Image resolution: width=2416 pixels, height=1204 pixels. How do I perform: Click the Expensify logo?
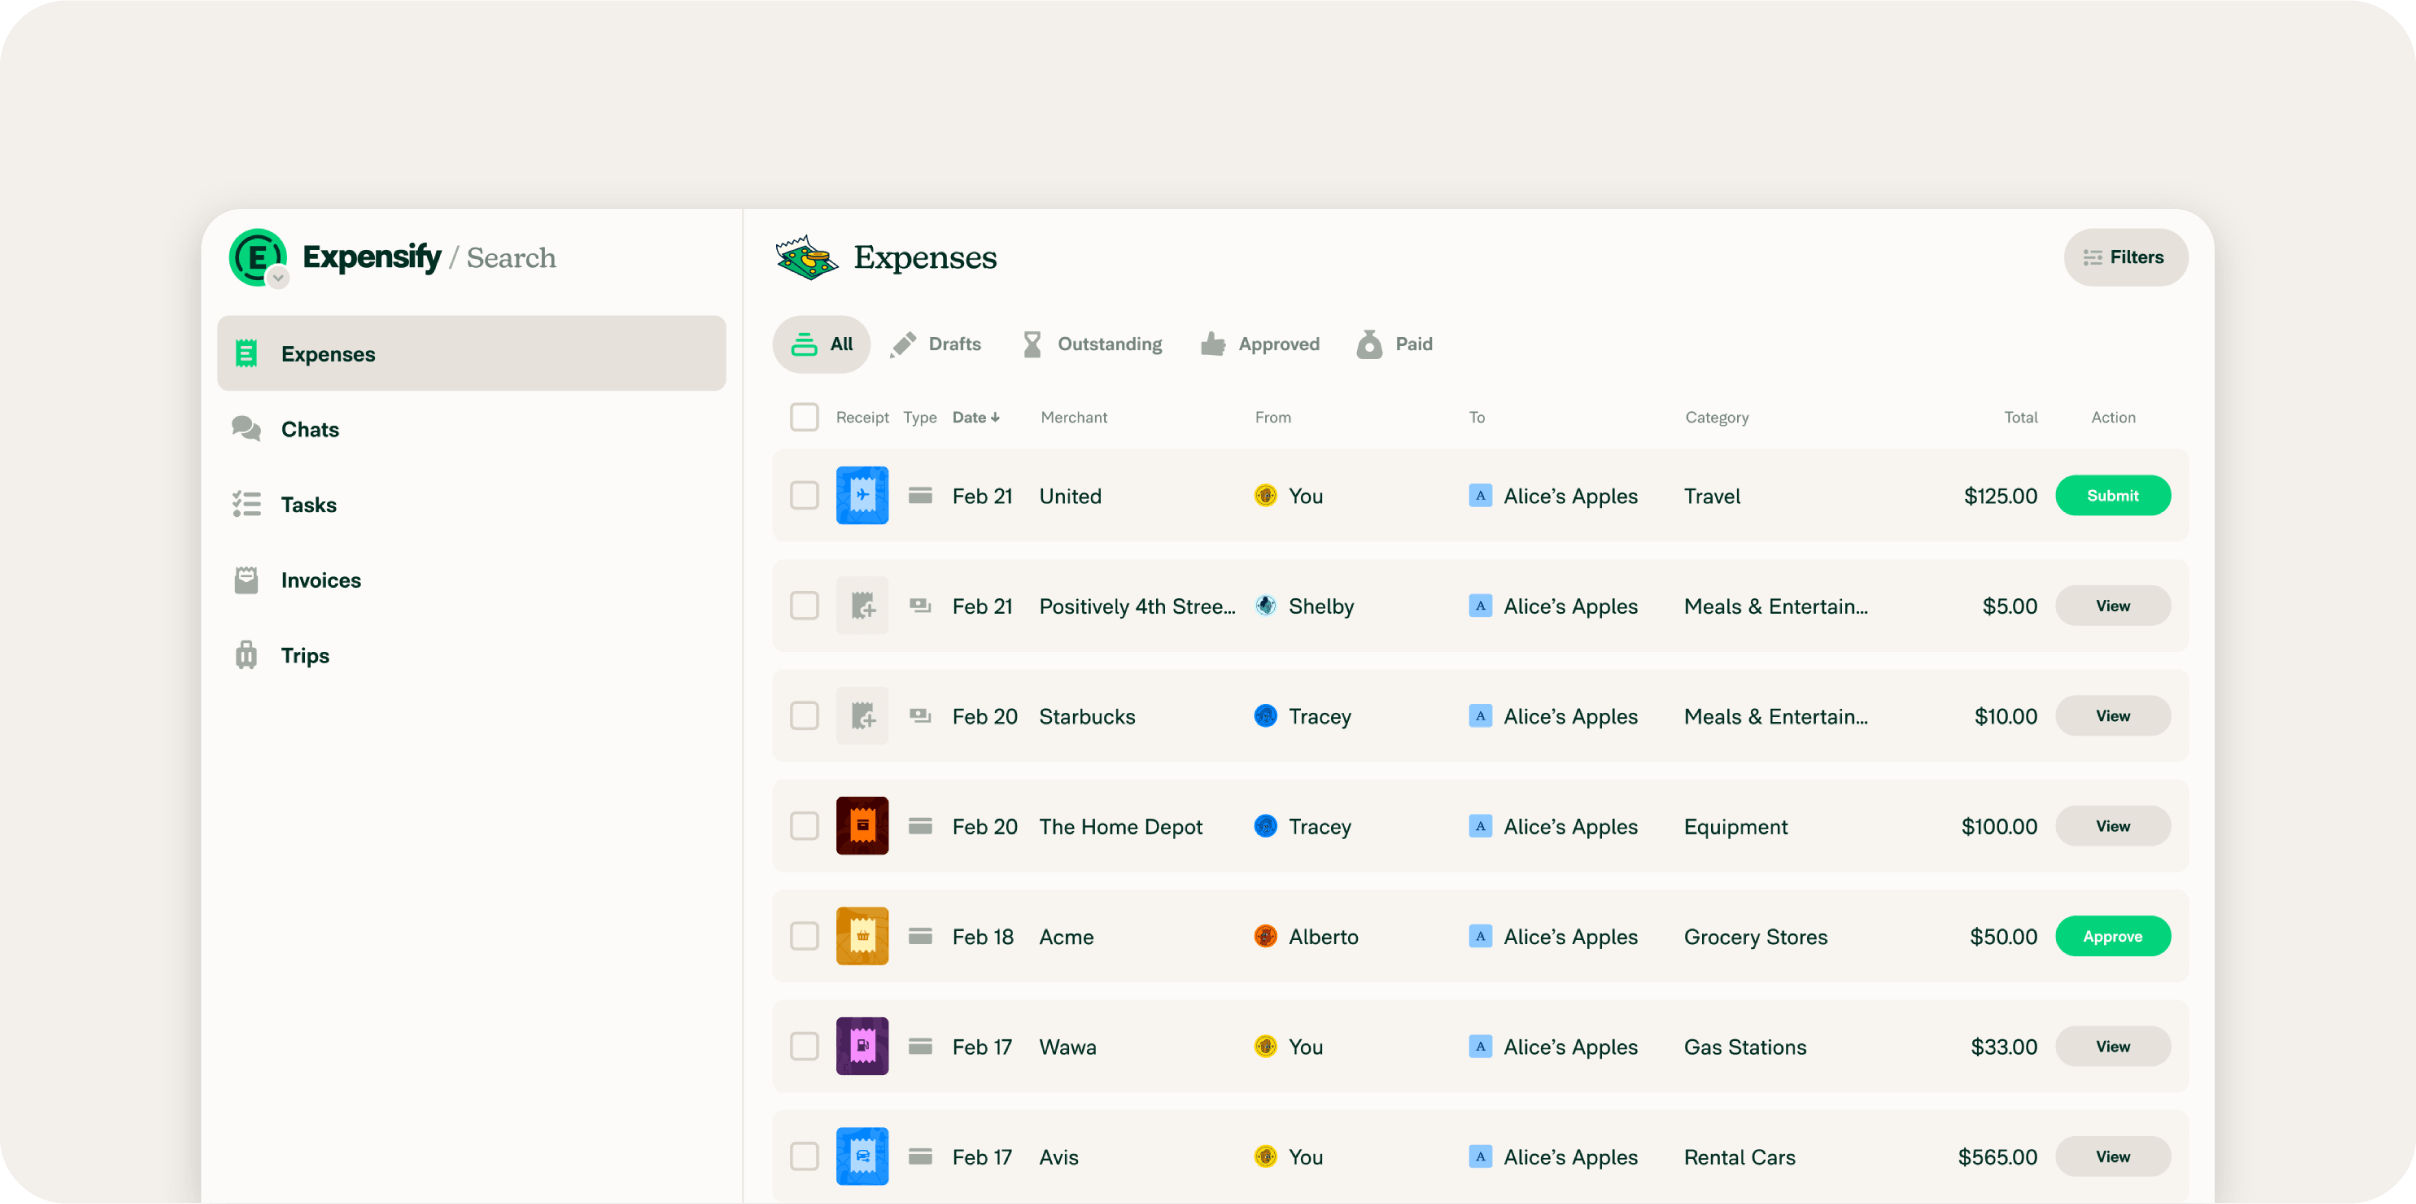click(258, 257)
